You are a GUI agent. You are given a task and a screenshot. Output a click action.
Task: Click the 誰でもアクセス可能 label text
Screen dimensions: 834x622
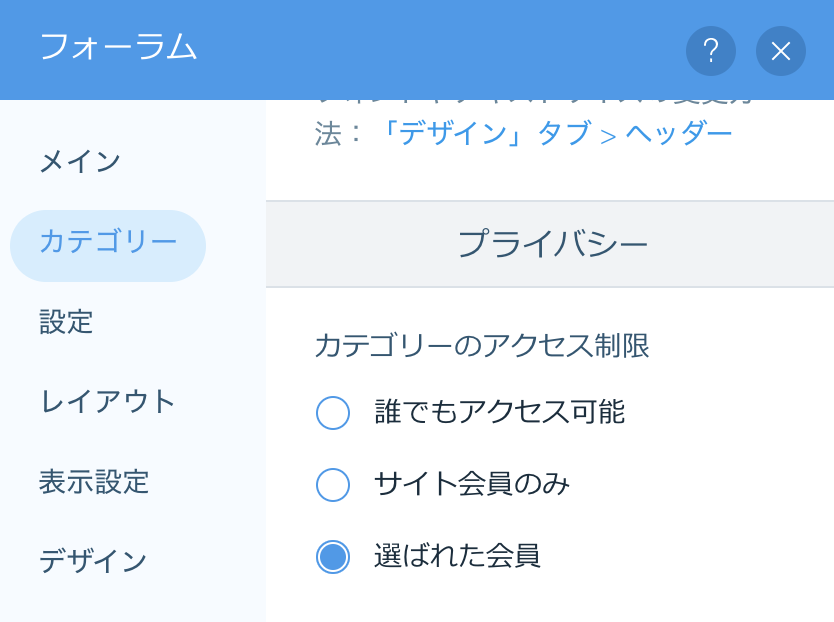coord(499,412)
